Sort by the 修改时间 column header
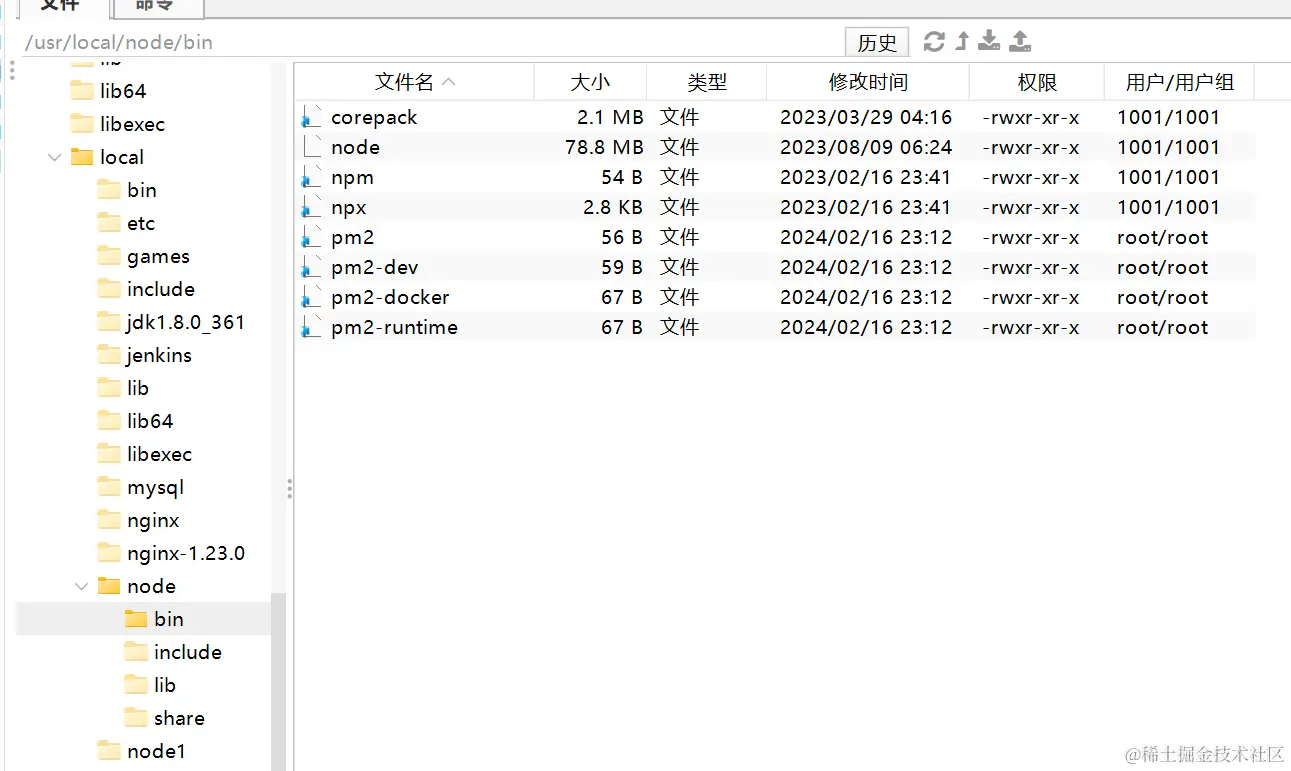This screenshot has width=1291, height=771. coord(868,82)
